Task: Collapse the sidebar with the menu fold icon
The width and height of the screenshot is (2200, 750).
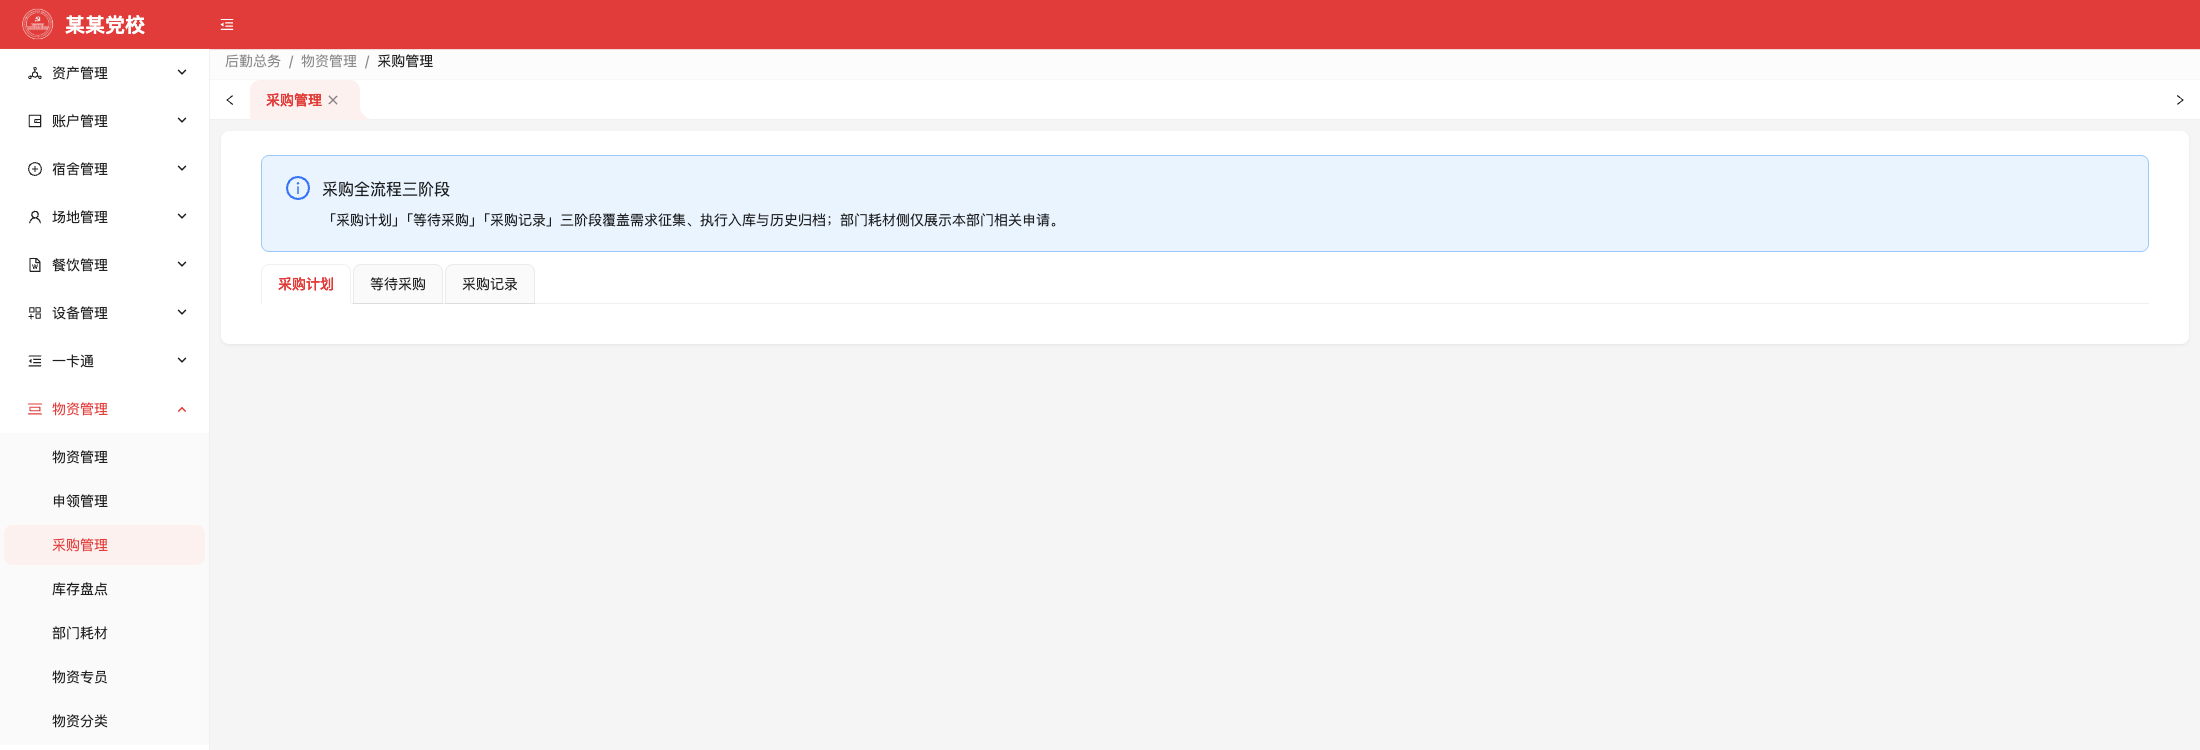Action: [x=227, y=25]
